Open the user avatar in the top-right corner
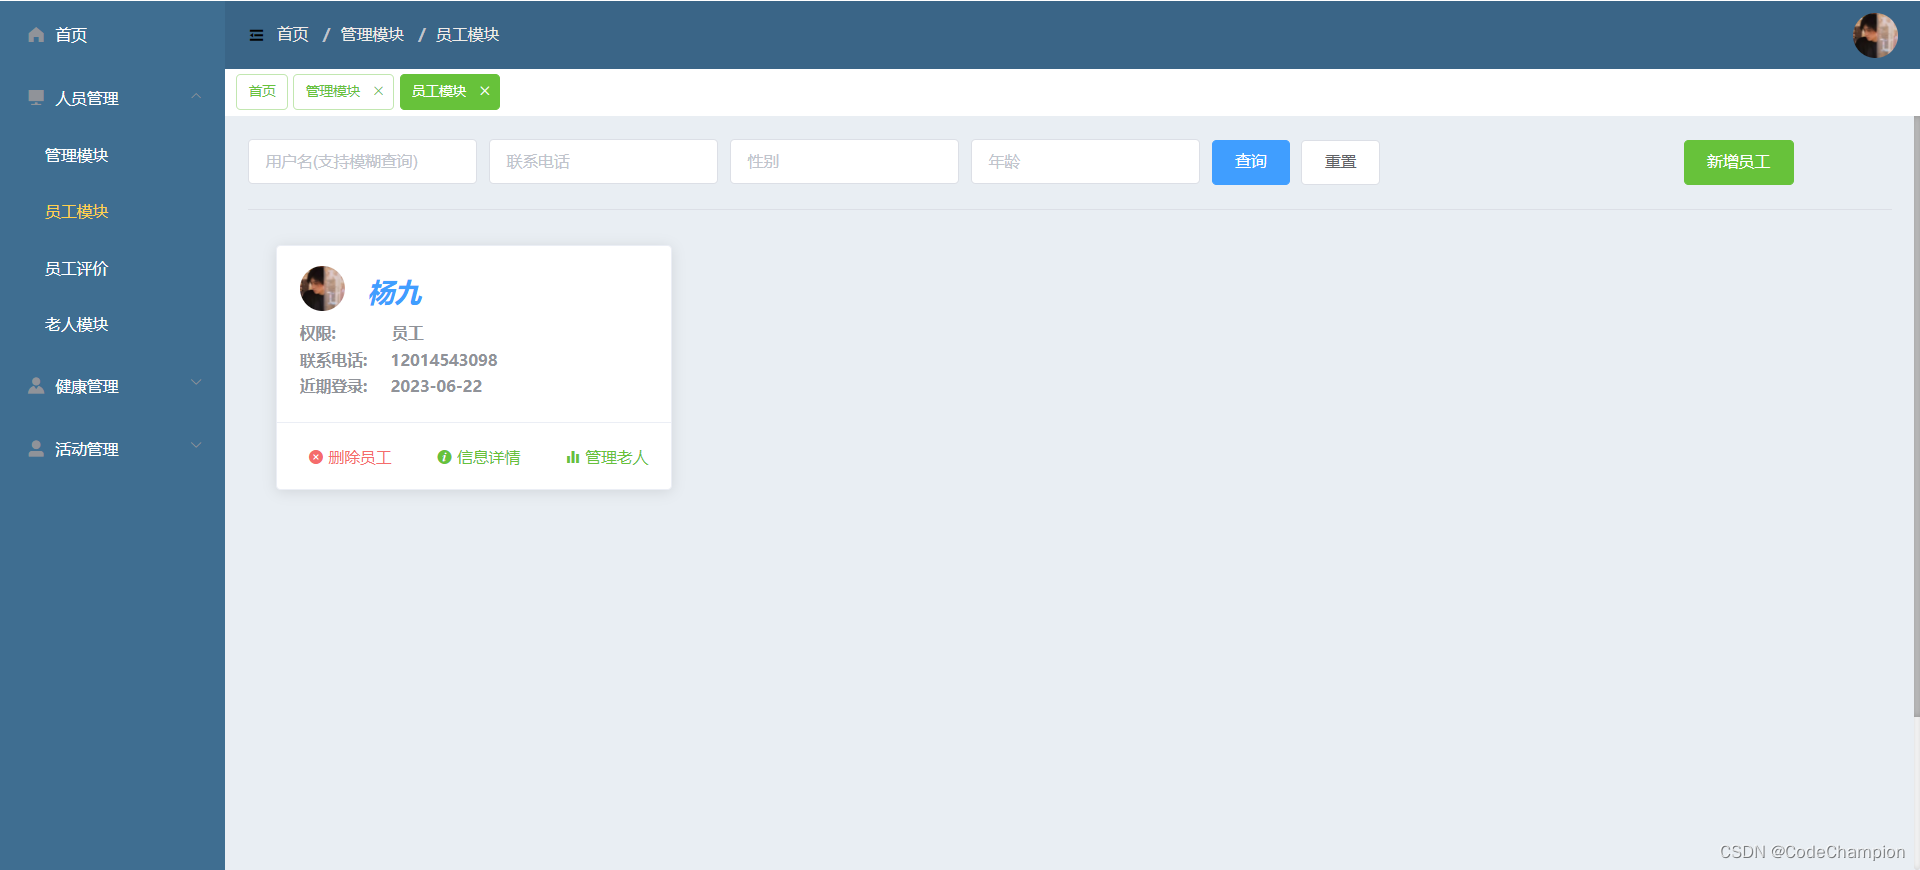This screenshot has height=870, width=1920. click(1875, 35)
